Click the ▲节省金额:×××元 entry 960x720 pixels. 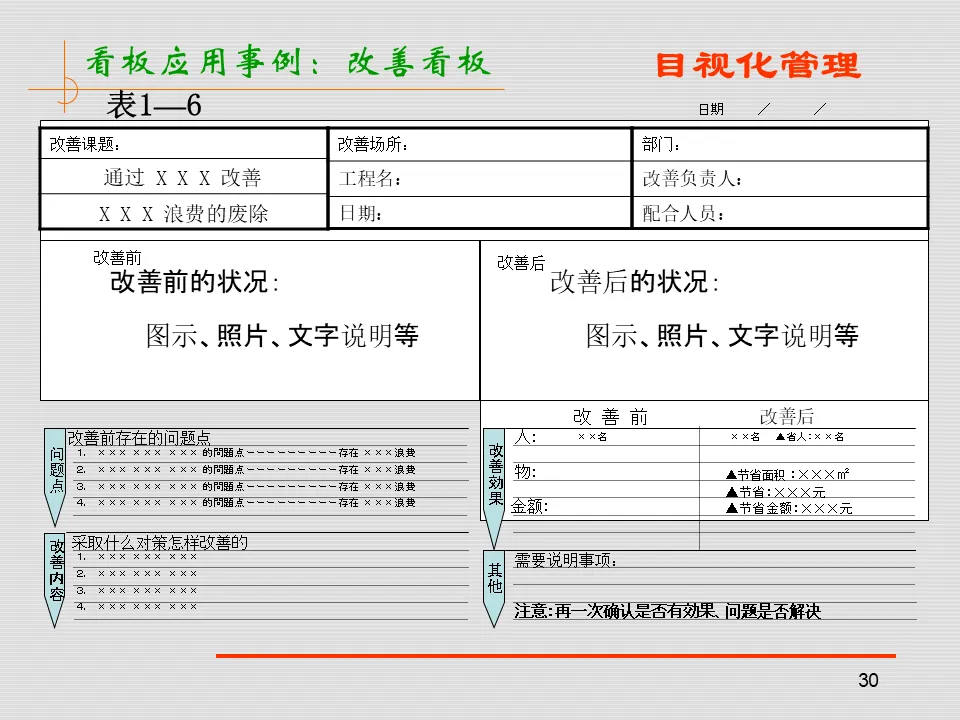[x=789, y=508]
